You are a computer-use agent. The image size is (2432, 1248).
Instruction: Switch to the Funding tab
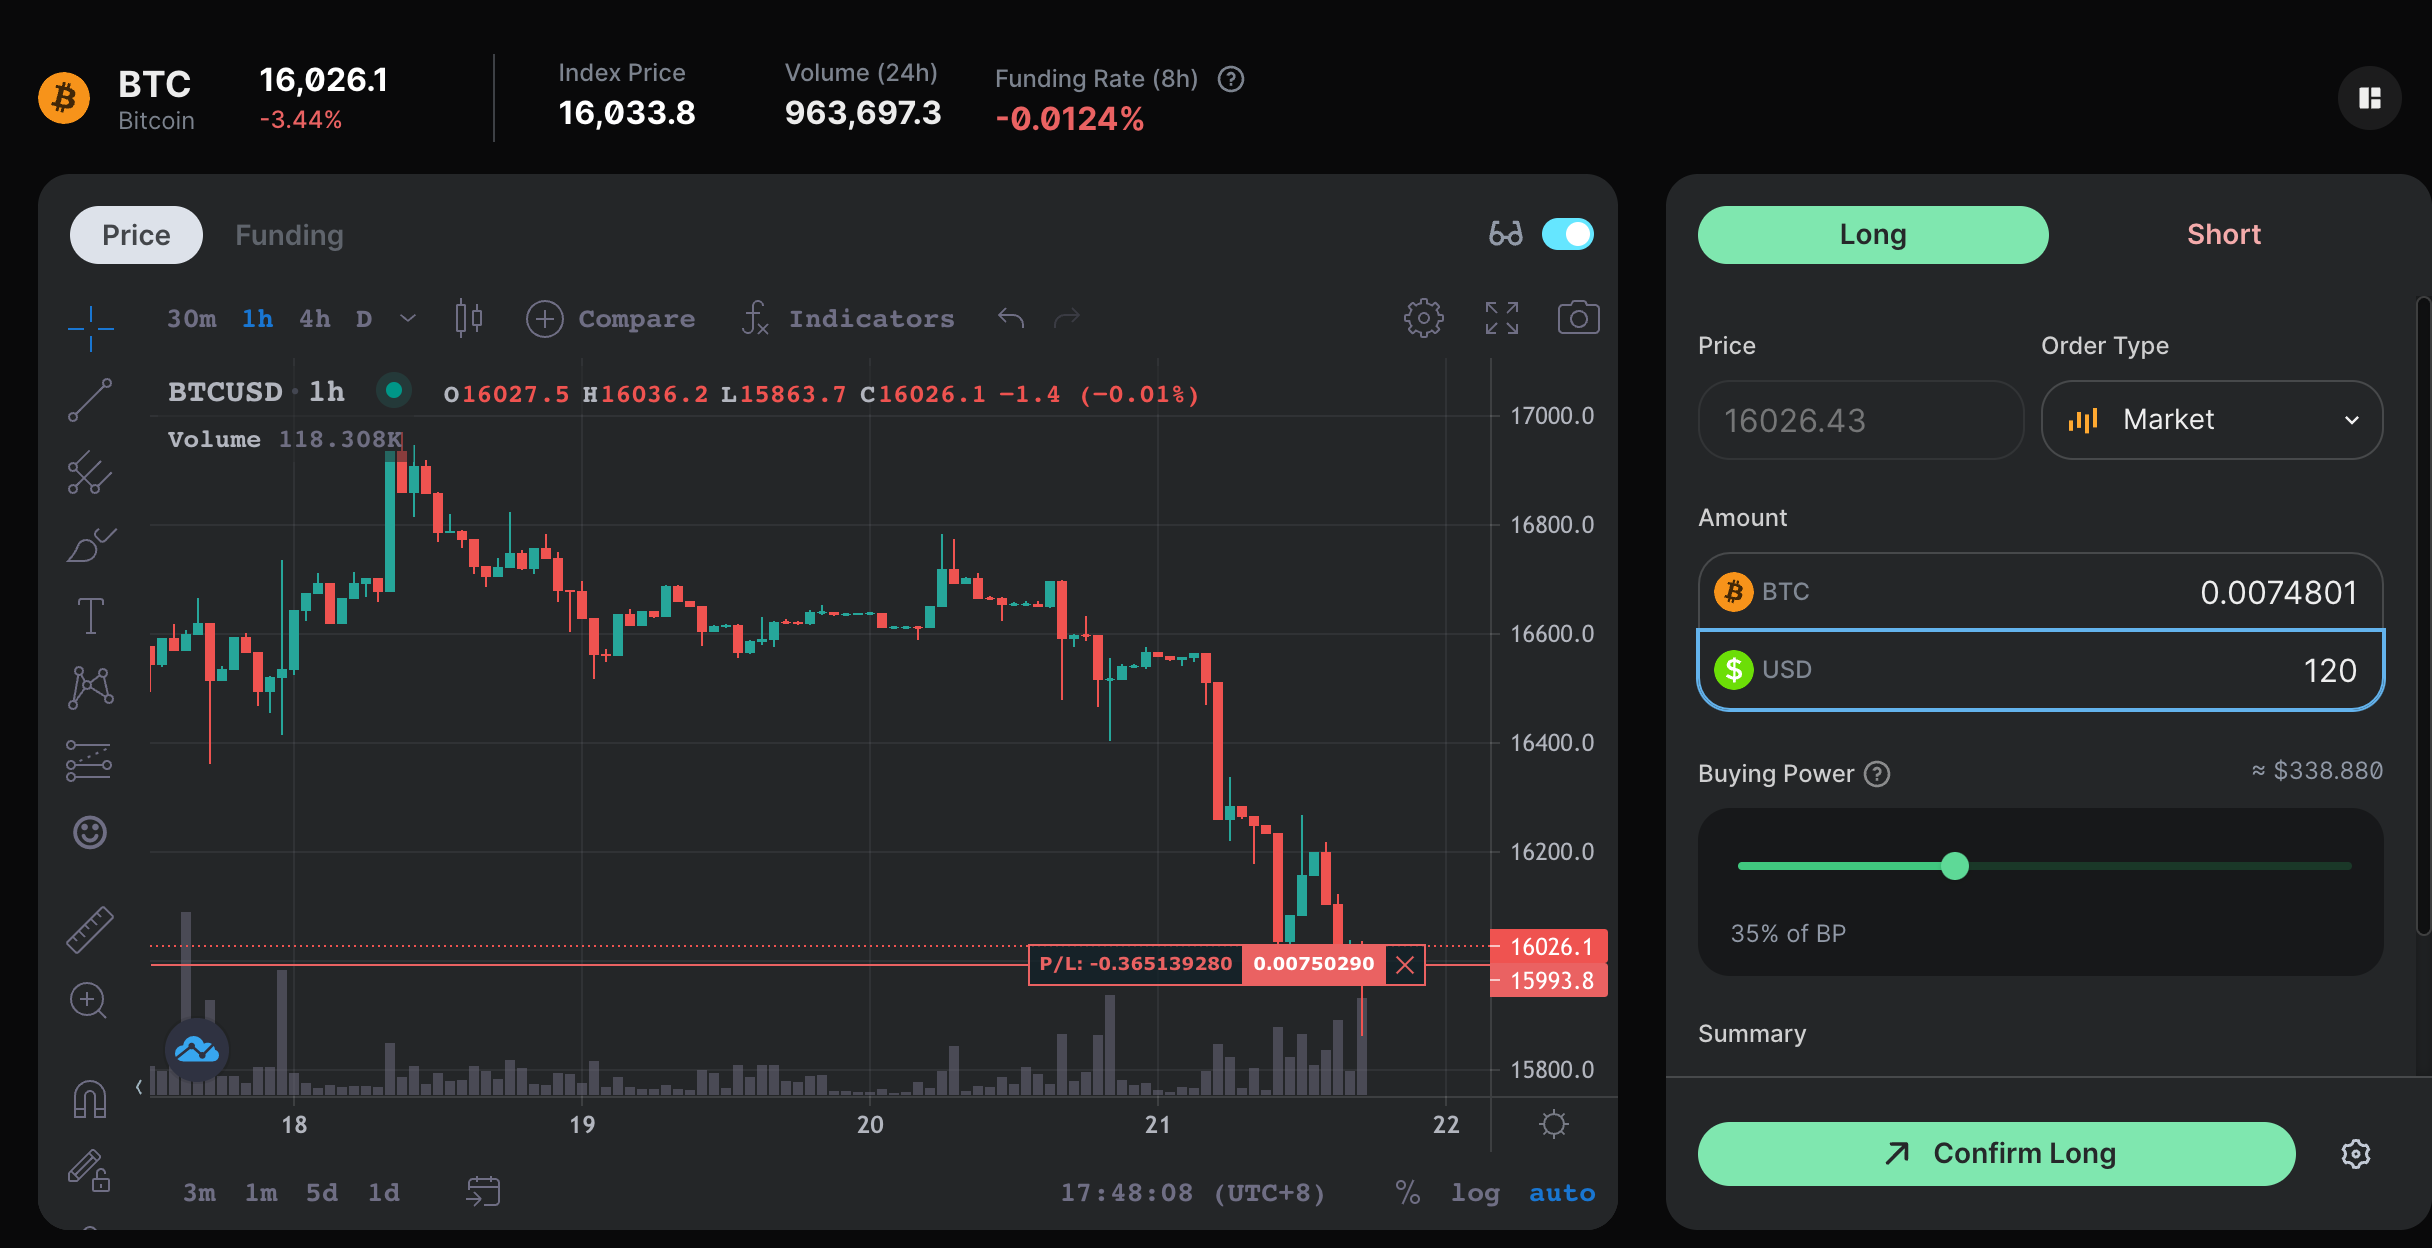point(289,235)
